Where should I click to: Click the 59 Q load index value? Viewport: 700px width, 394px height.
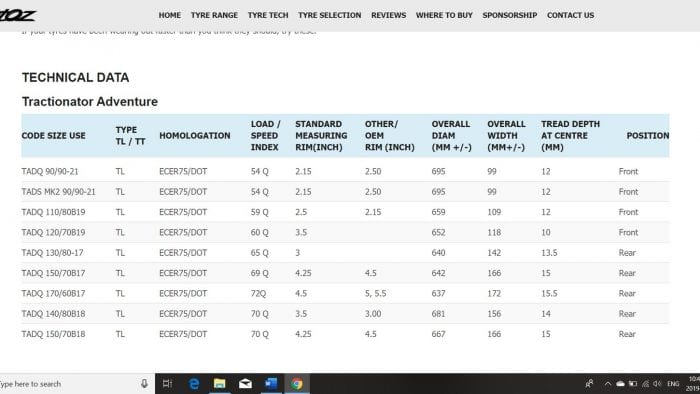click(x=259, y=212)
